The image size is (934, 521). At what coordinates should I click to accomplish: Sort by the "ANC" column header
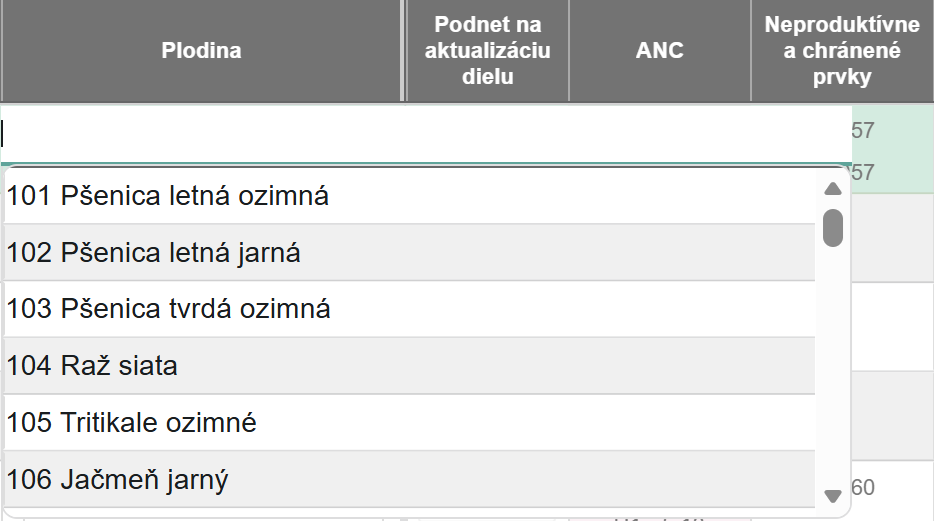(x=660, y=50)
